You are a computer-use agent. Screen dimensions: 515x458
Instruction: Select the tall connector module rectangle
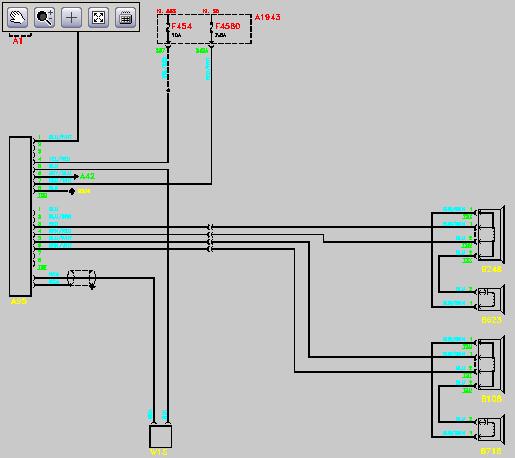coord(20,216)
